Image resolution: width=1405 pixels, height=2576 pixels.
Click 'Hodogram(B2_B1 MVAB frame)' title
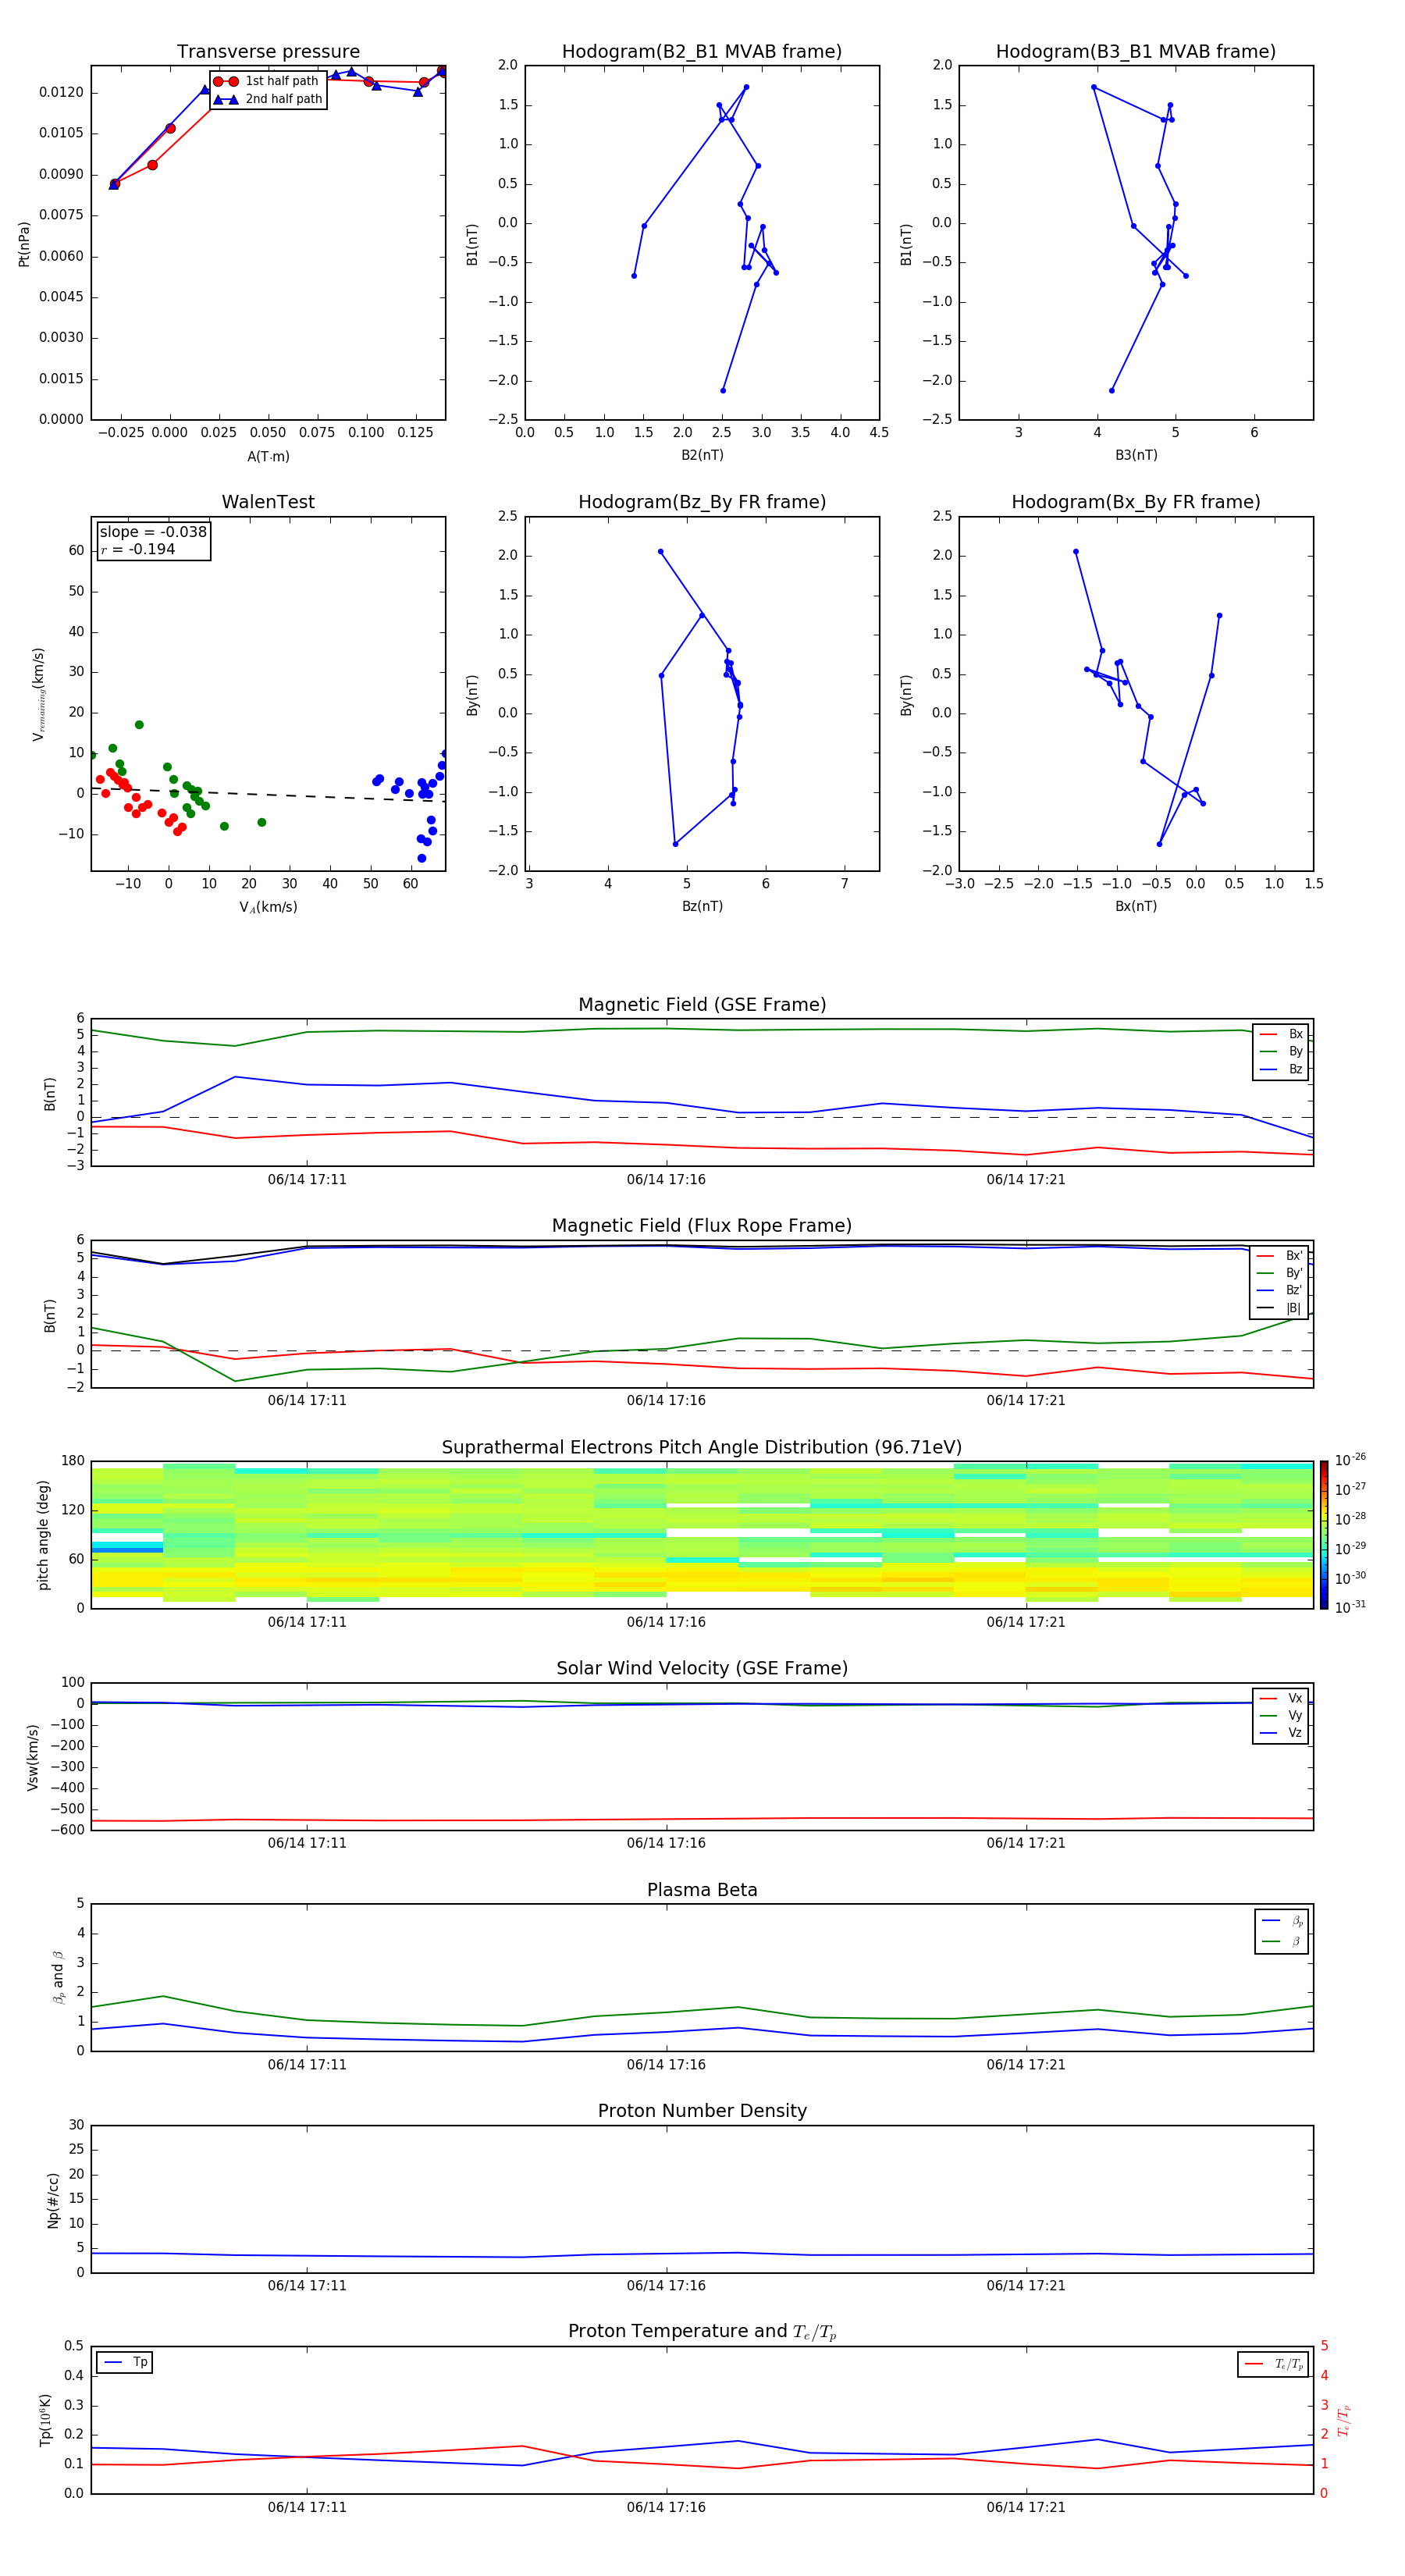(x=702, y=52)
